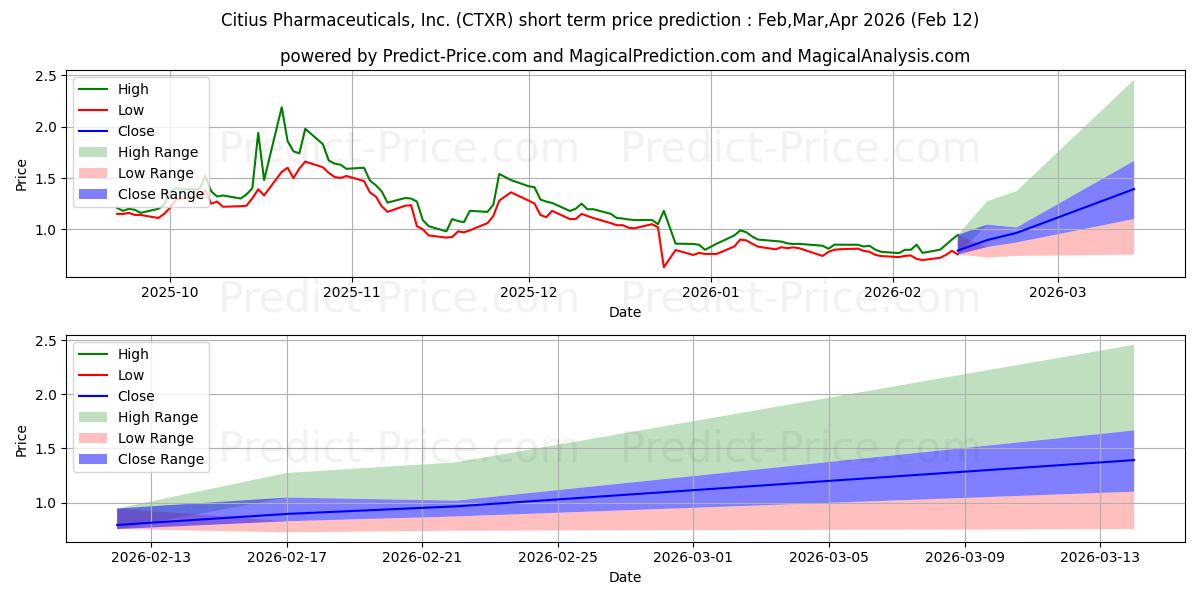Click the Close Range label in bottom legend
The image size is (1200, 600).
pos(161,459)
